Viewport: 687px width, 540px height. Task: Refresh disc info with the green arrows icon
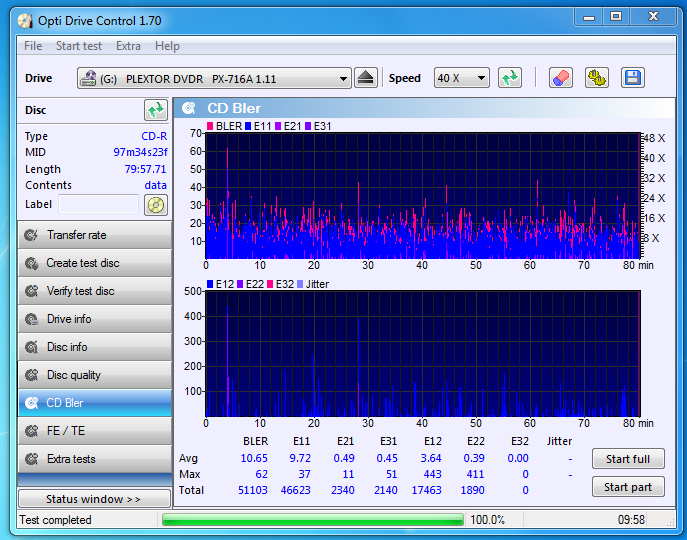click(x=156, y=110)
